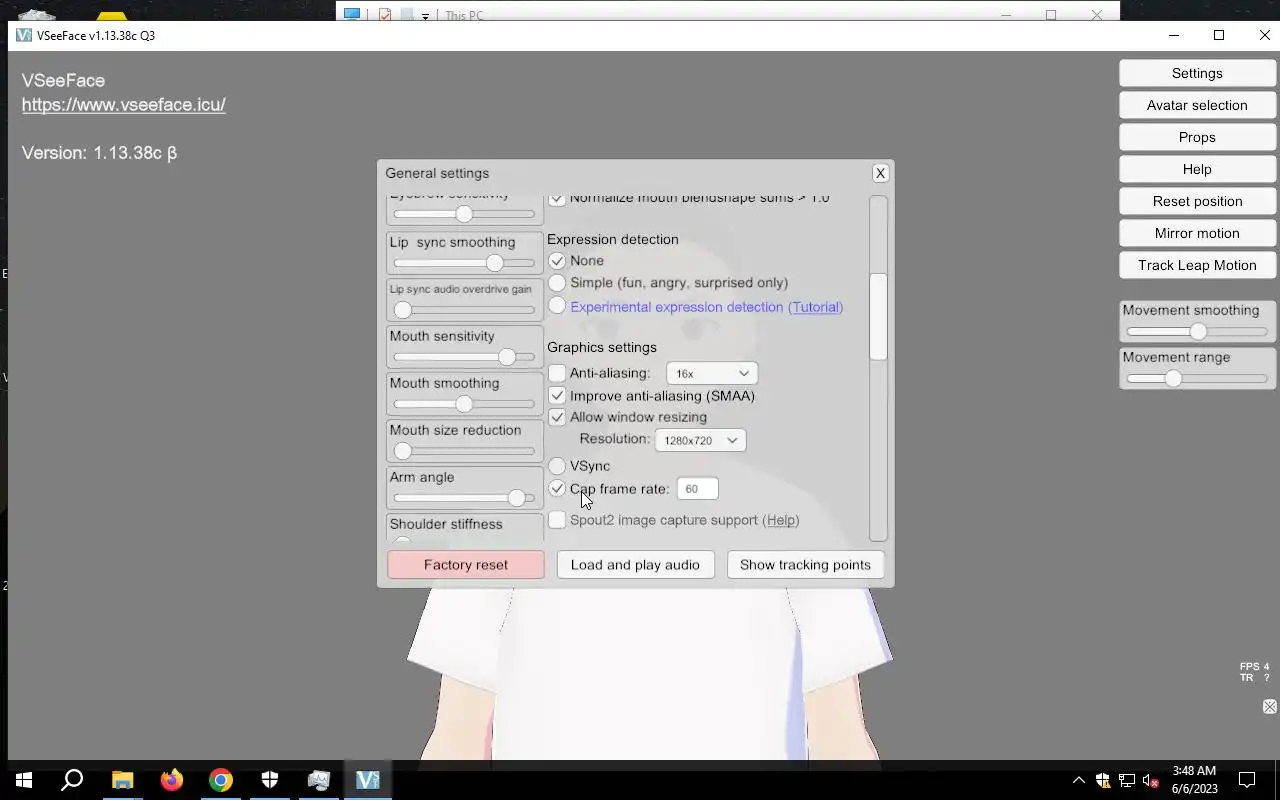This screenshot has height=800, width=1280.
Task: Enable the VSync option
Action: [x=557, y=466]
